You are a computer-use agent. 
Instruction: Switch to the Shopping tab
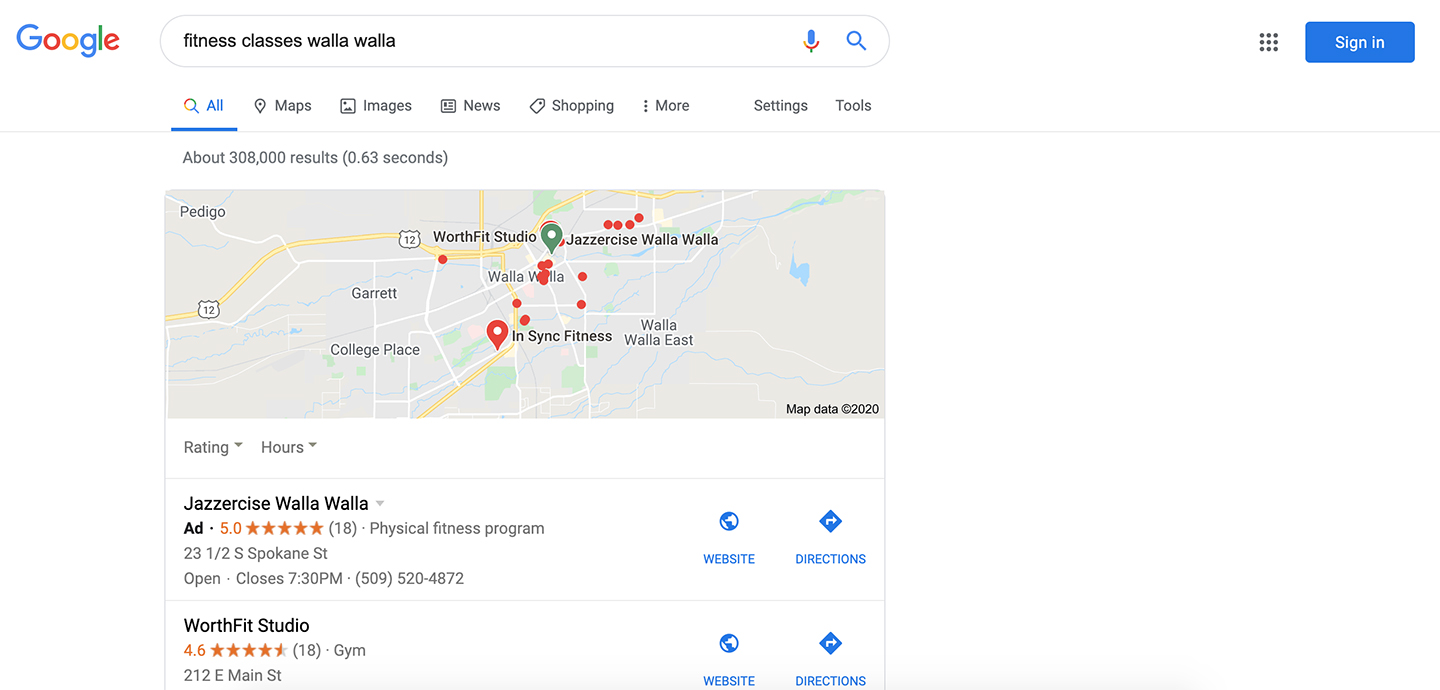click(571, 105)
